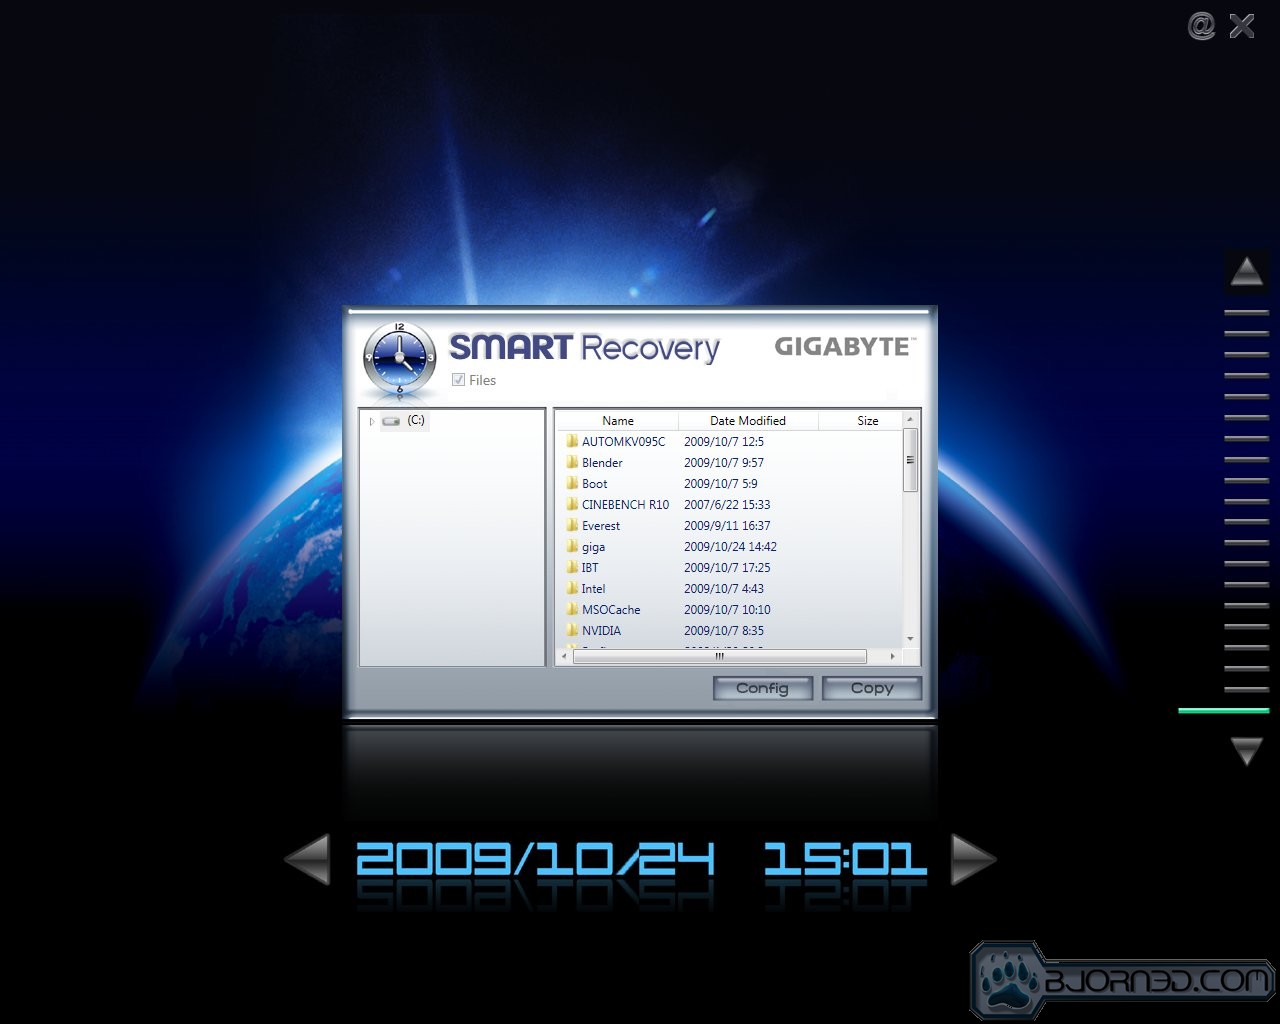Select the folder name Boot
This screenshot has height=1024, width=1280.
pyautogui.click(x=595, y=484)
